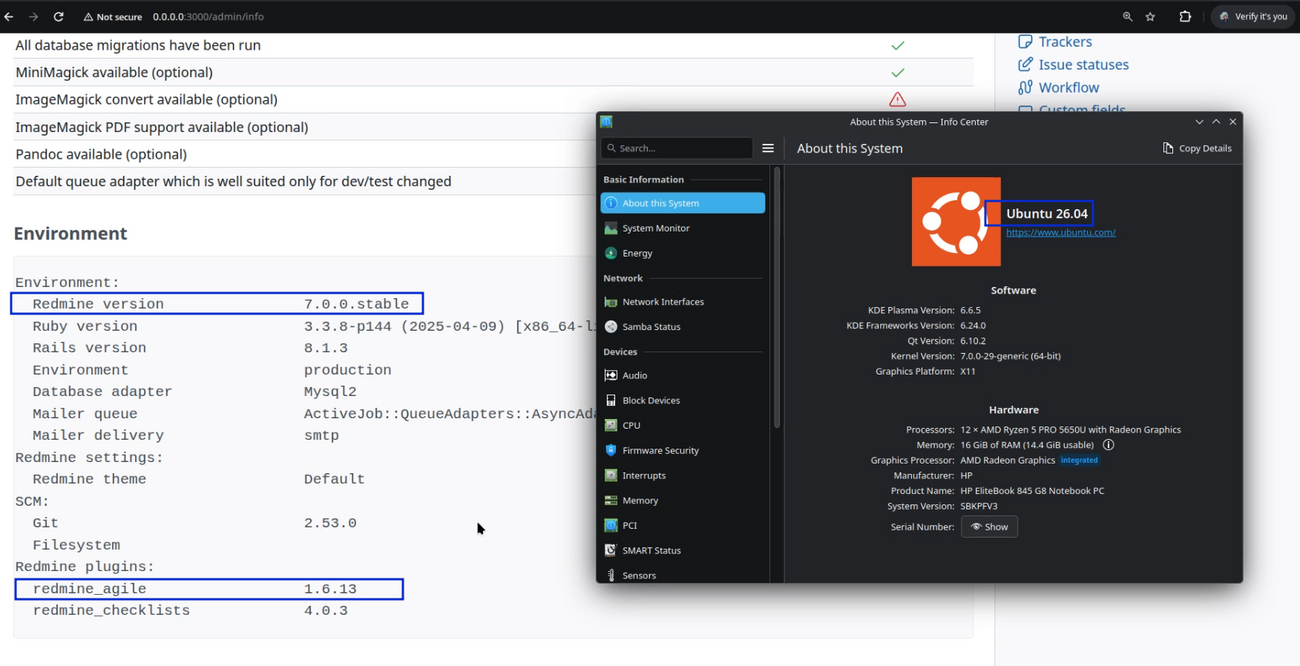Open Samba Status in Info Center

pos(683,327)
